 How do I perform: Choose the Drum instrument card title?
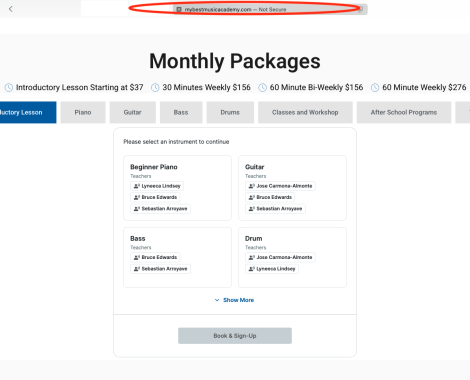point(254,239)
